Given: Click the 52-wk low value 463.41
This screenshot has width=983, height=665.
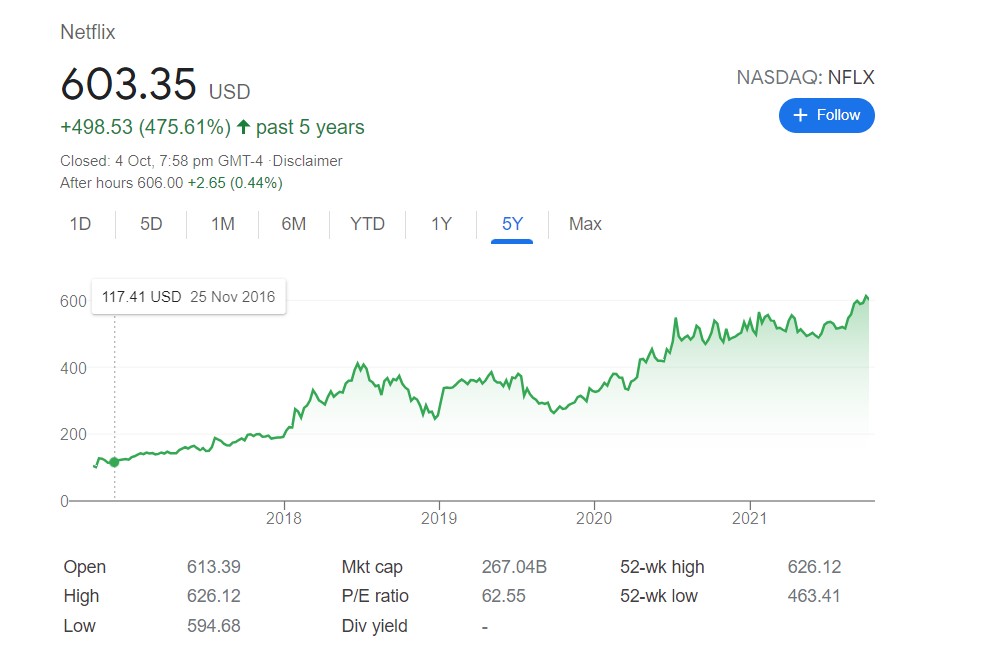Looking at the screenshot, I should tap(814, 596).
